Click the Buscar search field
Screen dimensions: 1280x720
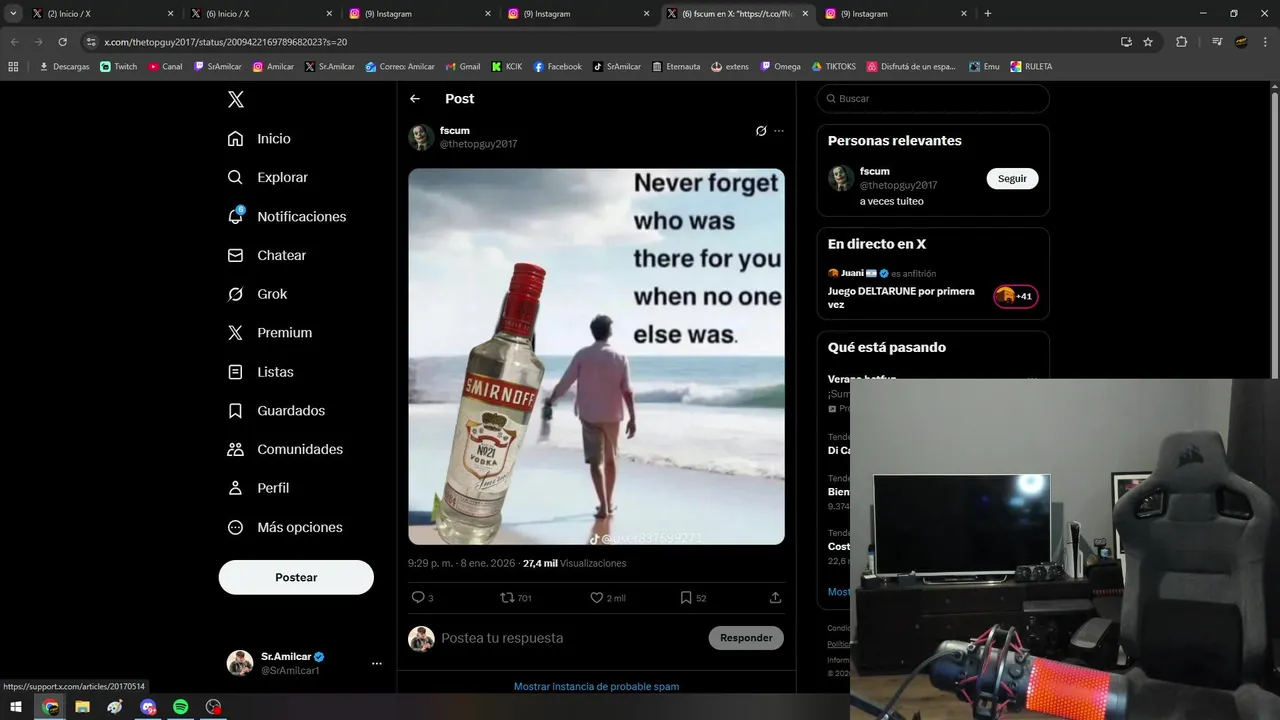[x=933, y=99]
